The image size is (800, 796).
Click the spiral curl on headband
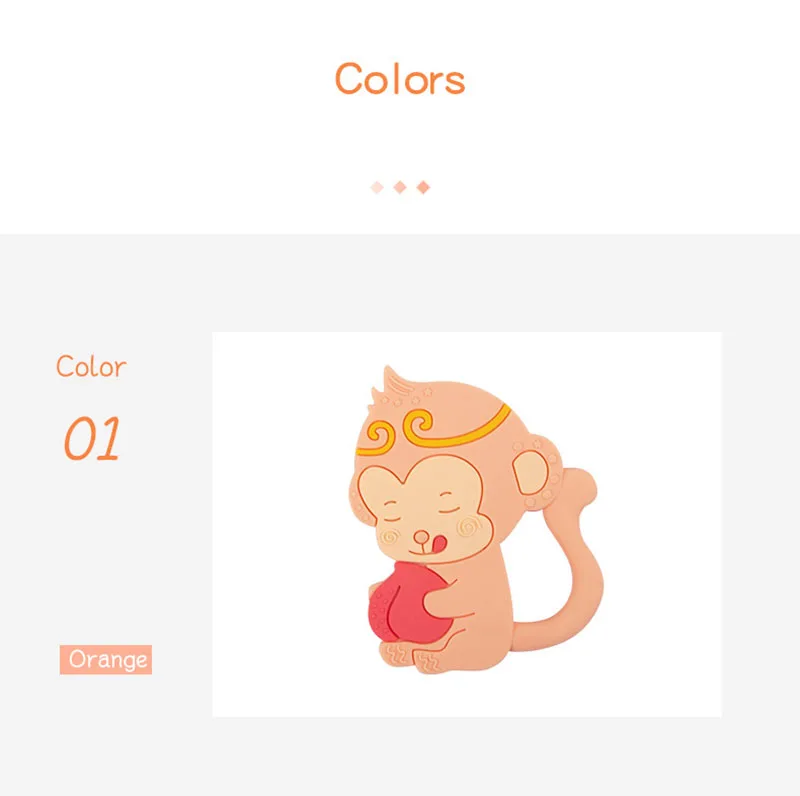pyautogui.click(x=418, y=424)
